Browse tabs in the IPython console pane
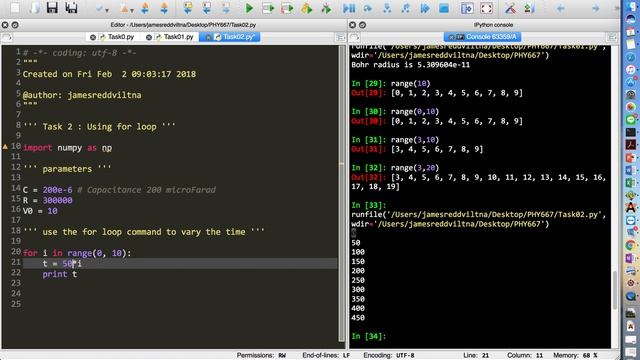640x360 pixels. click(x=354, y=37)
